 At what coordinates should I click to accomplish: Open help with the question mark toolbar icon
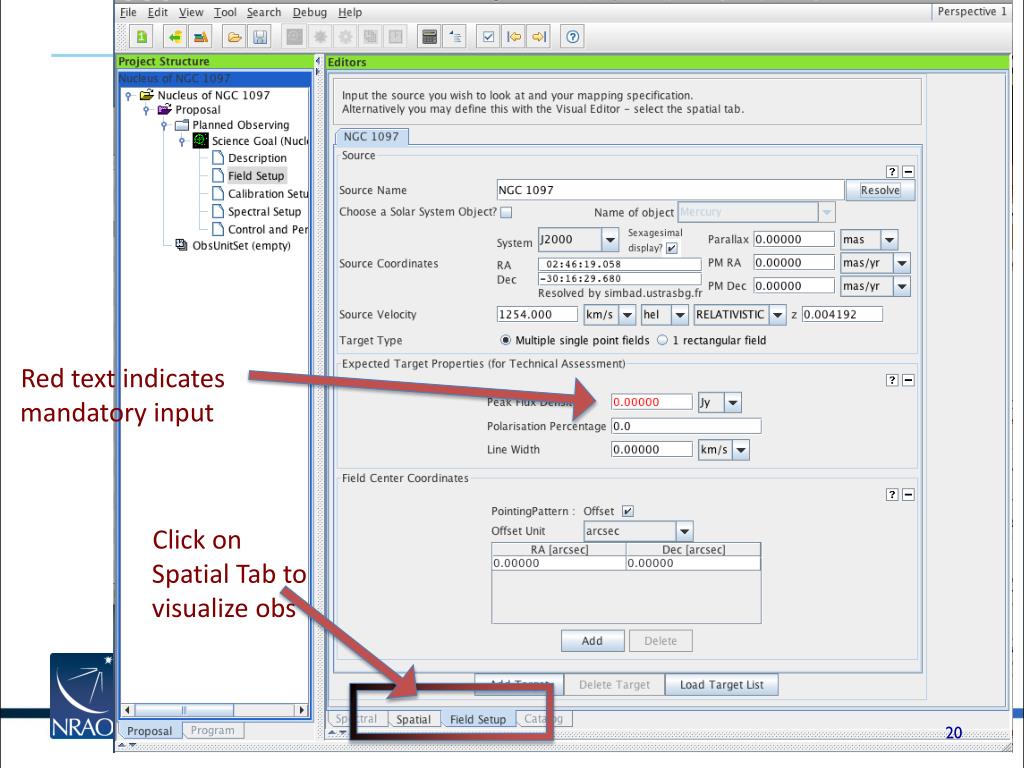[x=572, y=37]
